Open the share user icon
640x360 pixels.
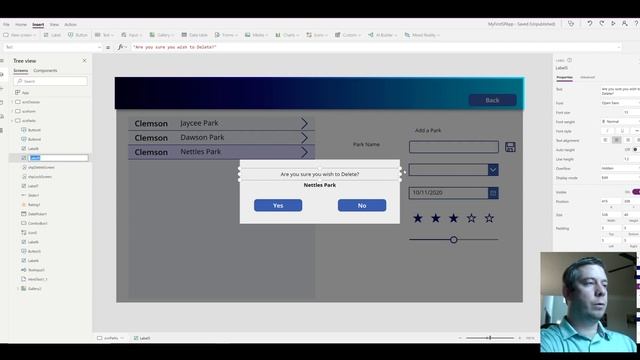(x=624, y=24)
